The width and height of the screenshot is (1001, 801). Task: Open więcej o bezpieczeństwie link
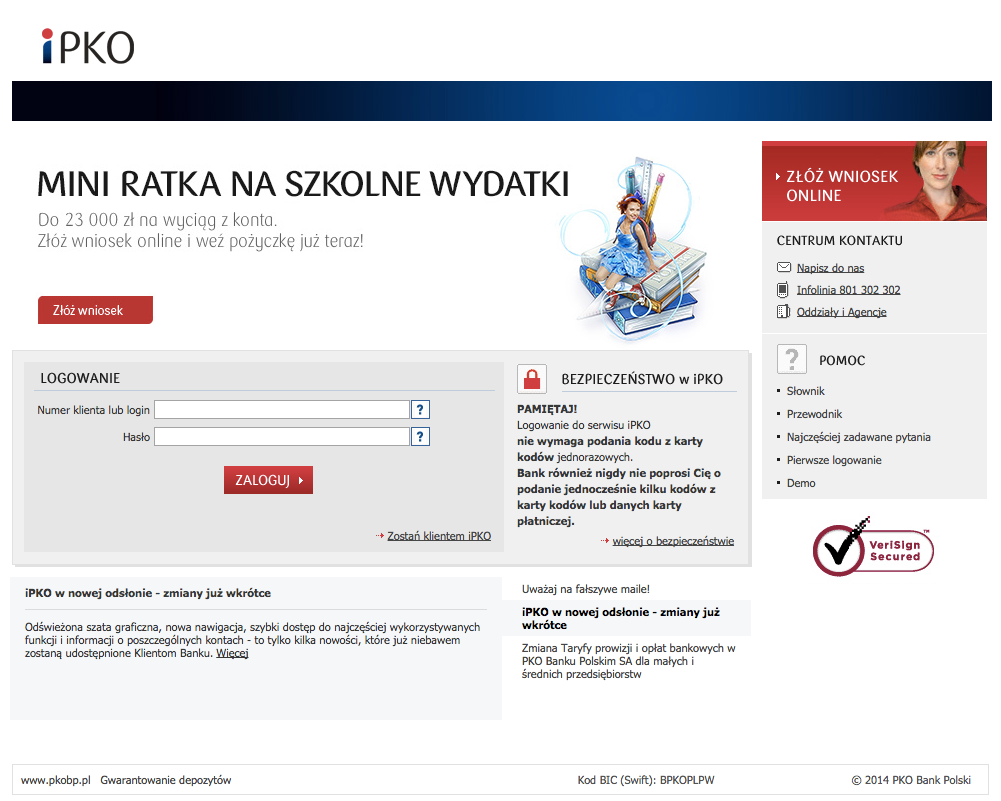673,541
